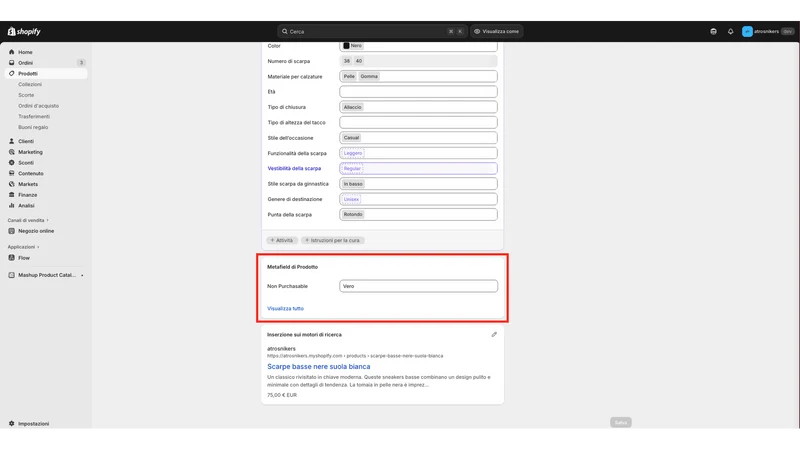Click the Gomma material tag

click(369, 76)
